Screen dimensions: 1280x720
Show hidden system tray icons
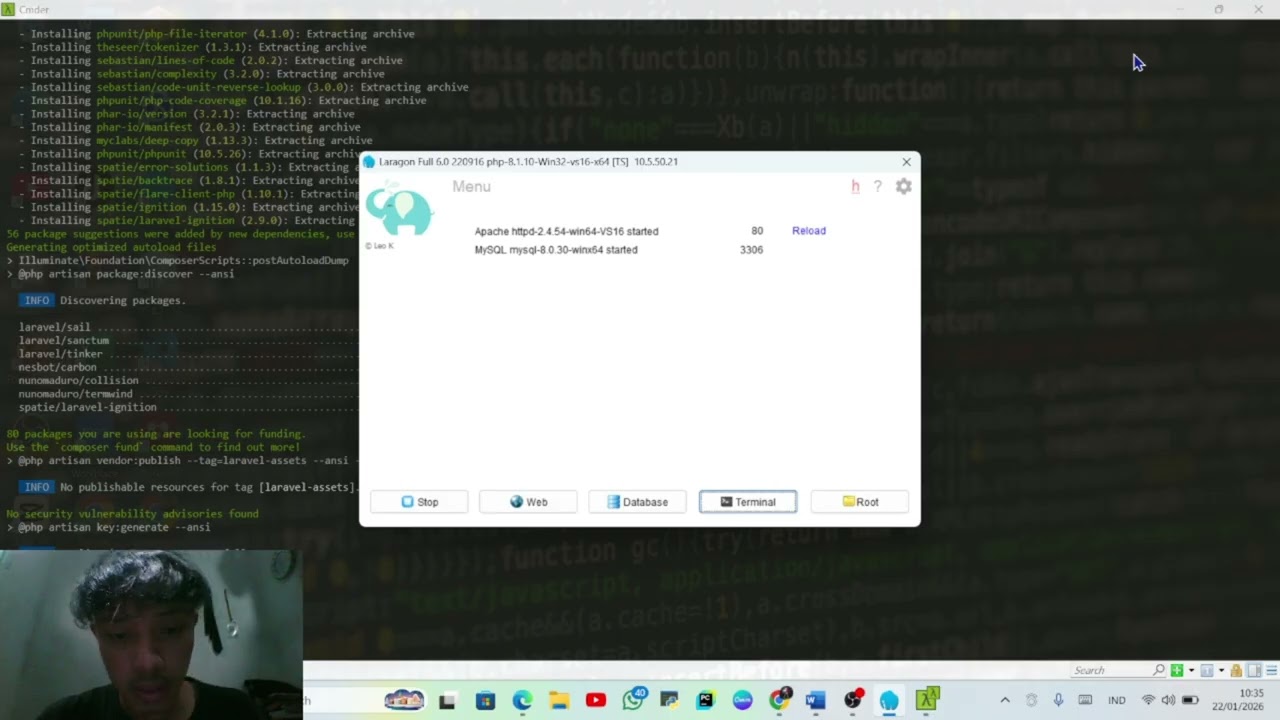[x=1005, y=700]
